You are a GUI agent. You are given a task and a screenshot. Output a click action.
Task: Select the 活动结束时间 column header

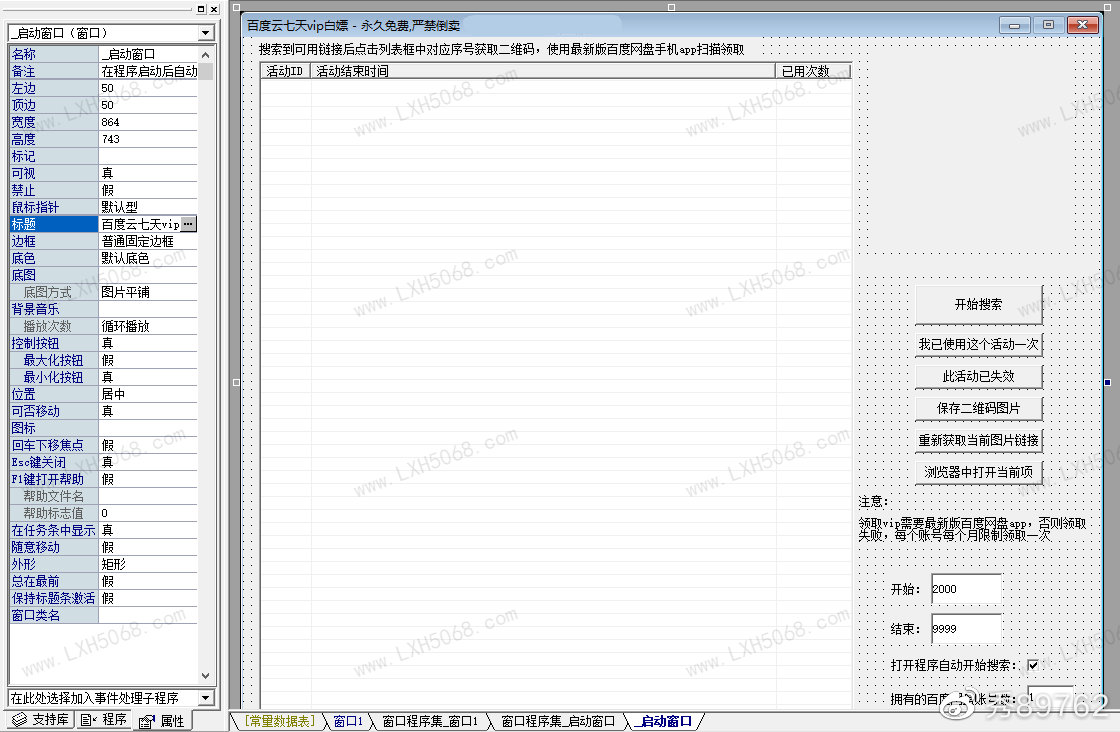(543, 71)
